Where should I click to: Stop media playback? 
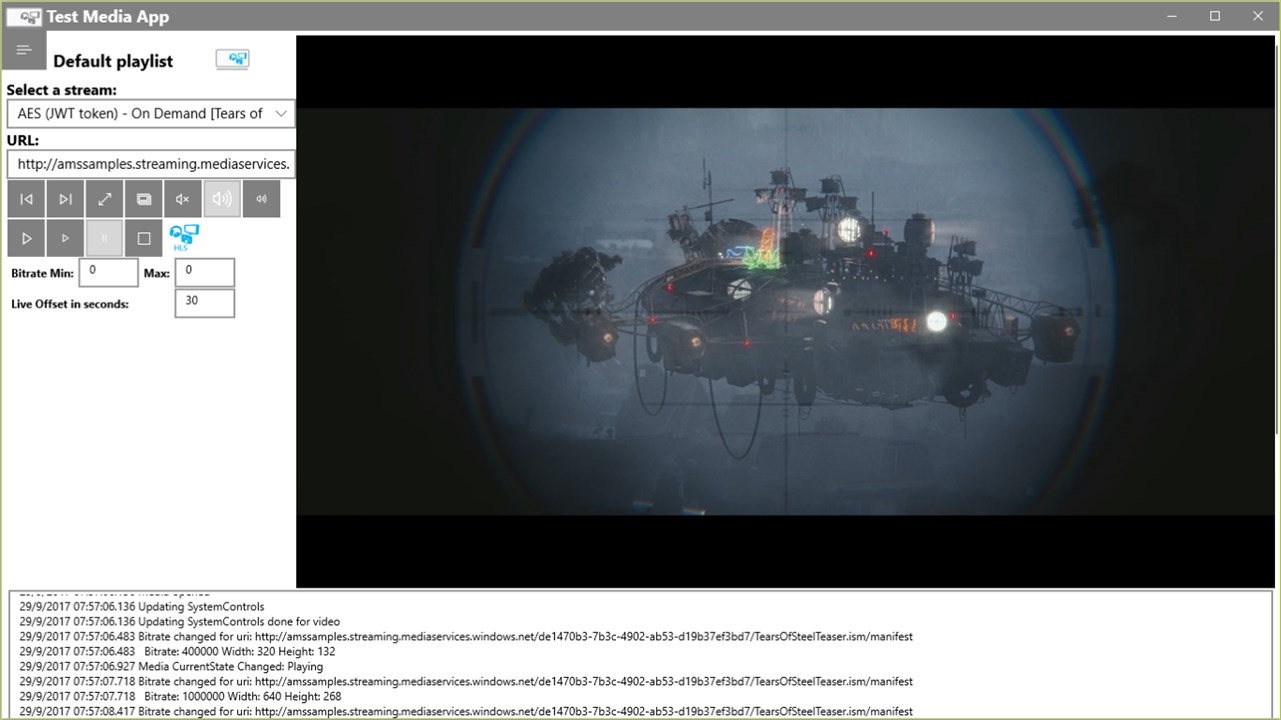coord(143,238)
